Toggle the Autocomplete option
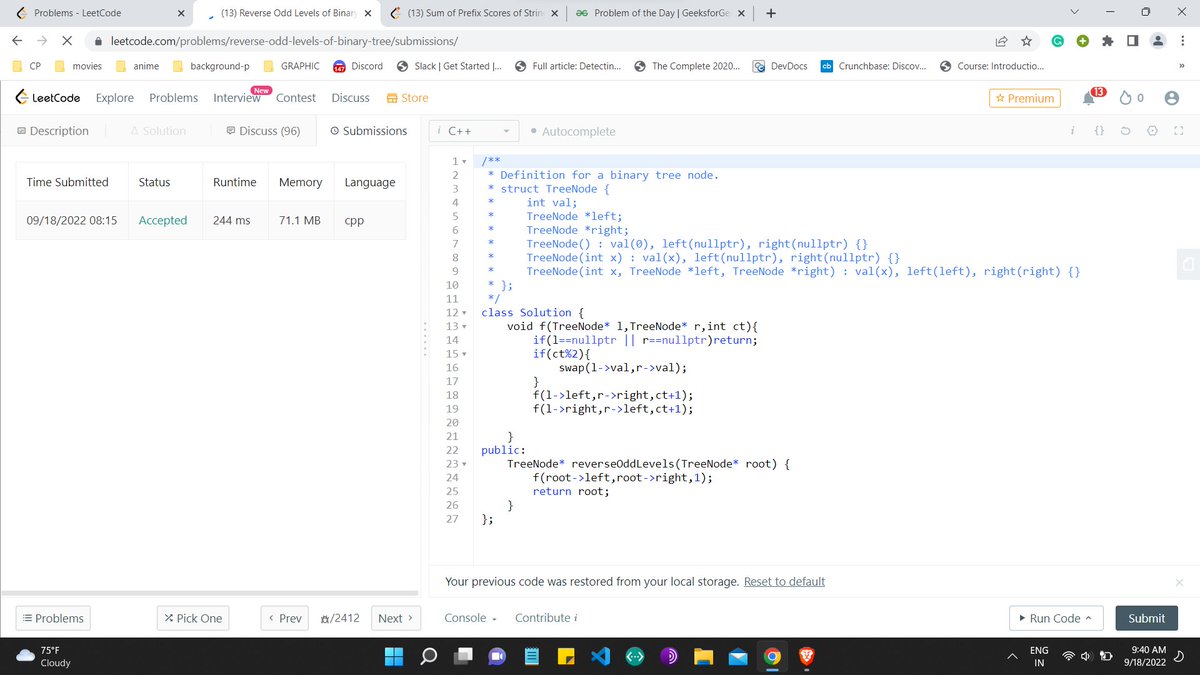The width and height of the screenshot is (1200, 675). coord(574,131)
